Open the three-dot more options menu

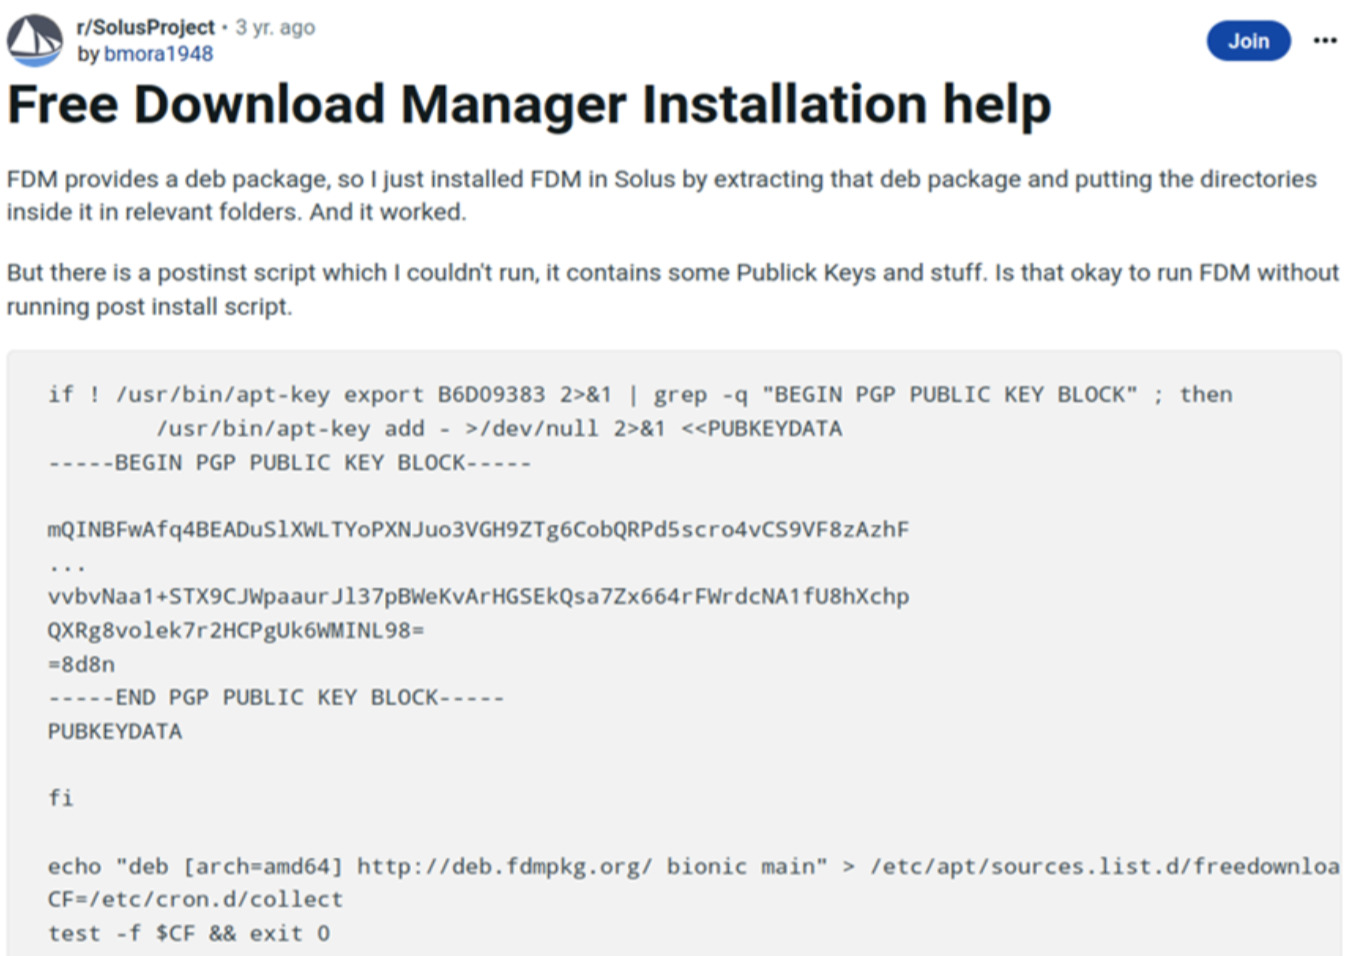[1324, 41]
